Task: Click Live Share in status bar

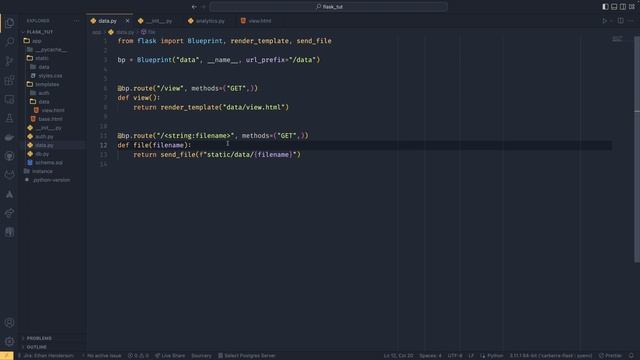Action: point(170,356)
